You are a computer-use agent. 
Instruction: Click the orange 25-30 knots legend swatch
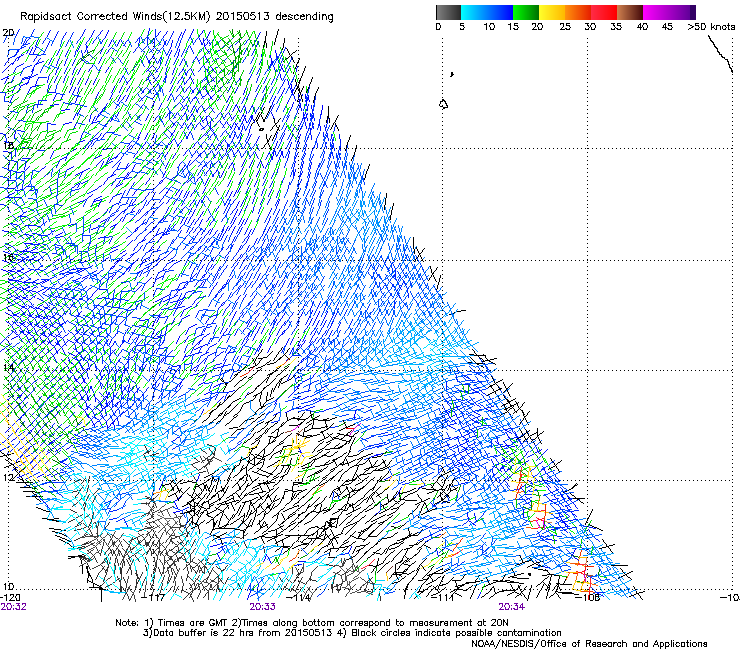(578, 12)
